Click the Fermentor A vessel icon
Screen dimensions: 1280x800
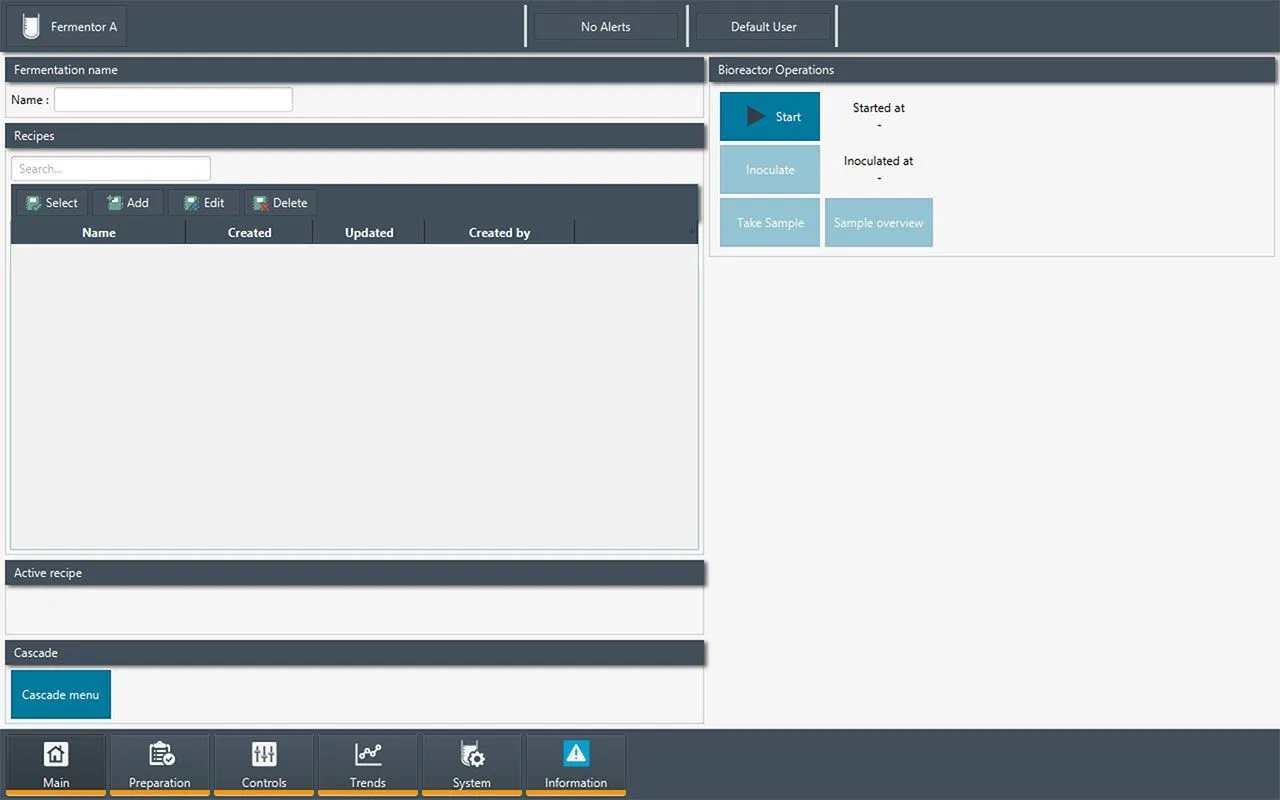click(x=31, y=26)
